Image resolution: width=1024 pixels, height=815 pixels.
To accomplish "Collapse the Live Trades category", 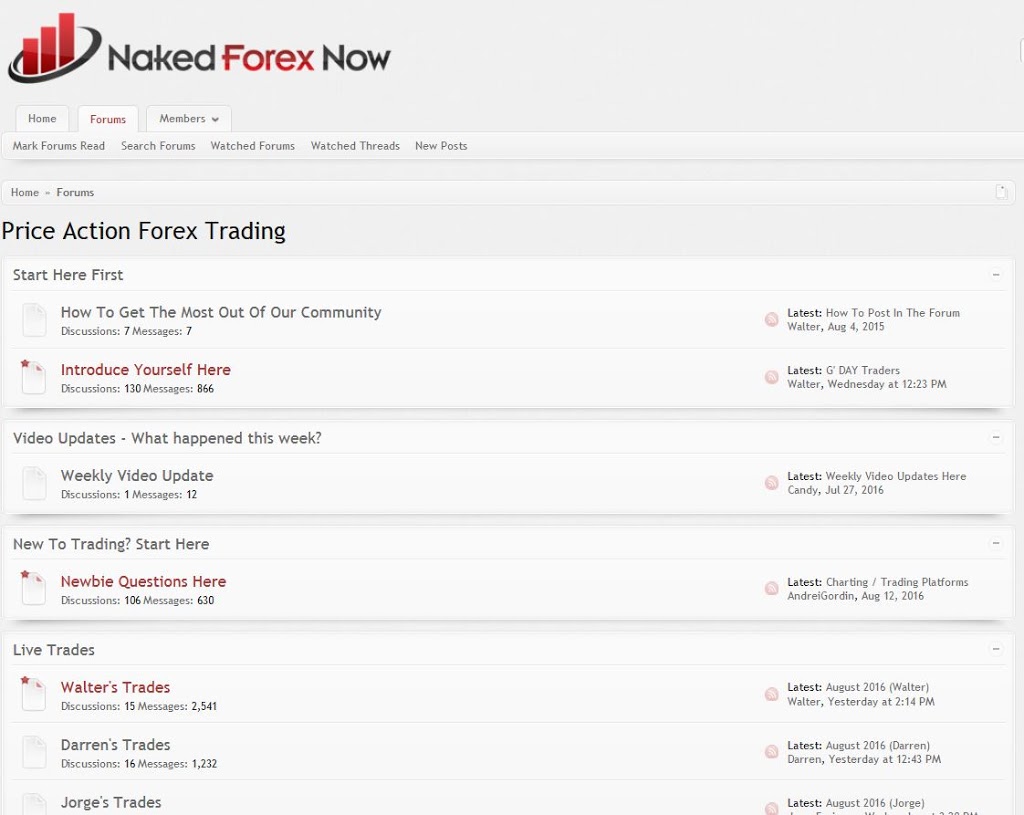I will [996, 649].
